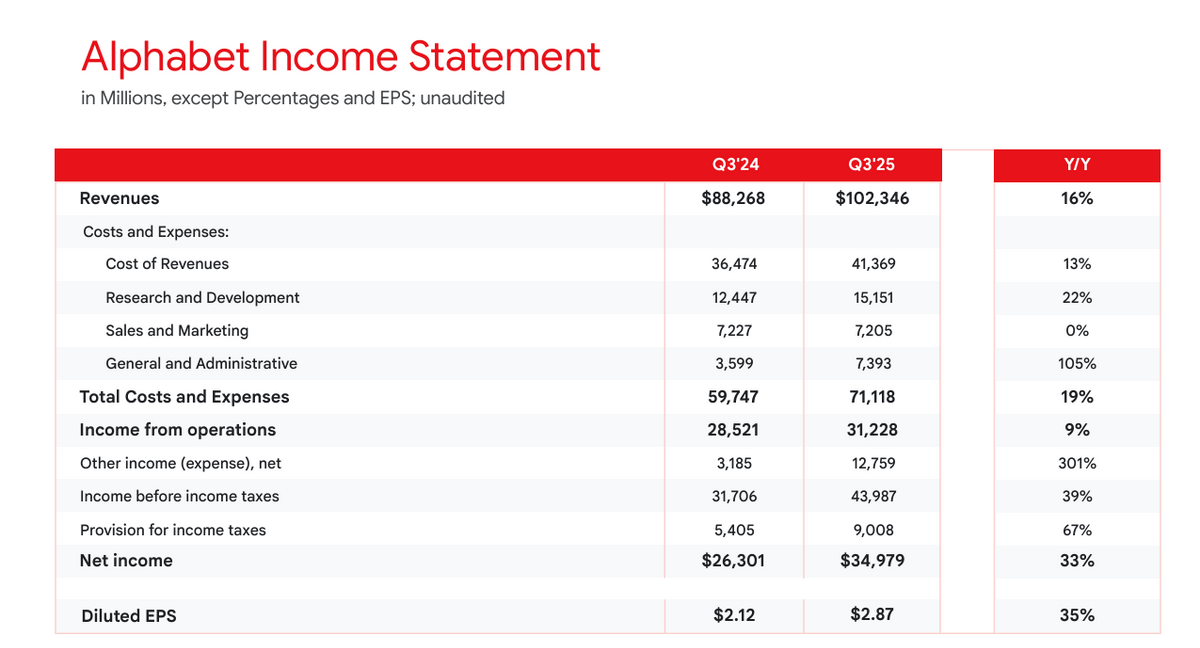Select the Net income row label

pos(126,561)
